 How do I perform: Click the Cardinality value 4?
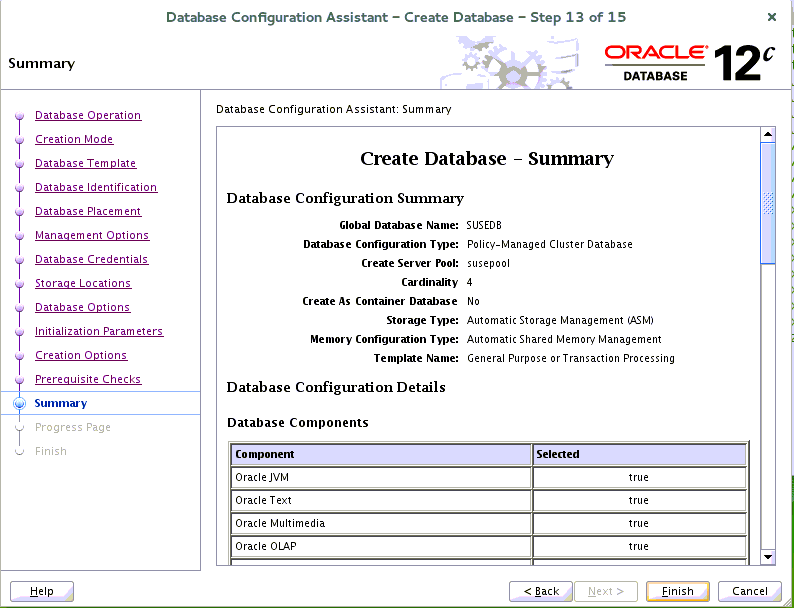(x=469, y=282)
